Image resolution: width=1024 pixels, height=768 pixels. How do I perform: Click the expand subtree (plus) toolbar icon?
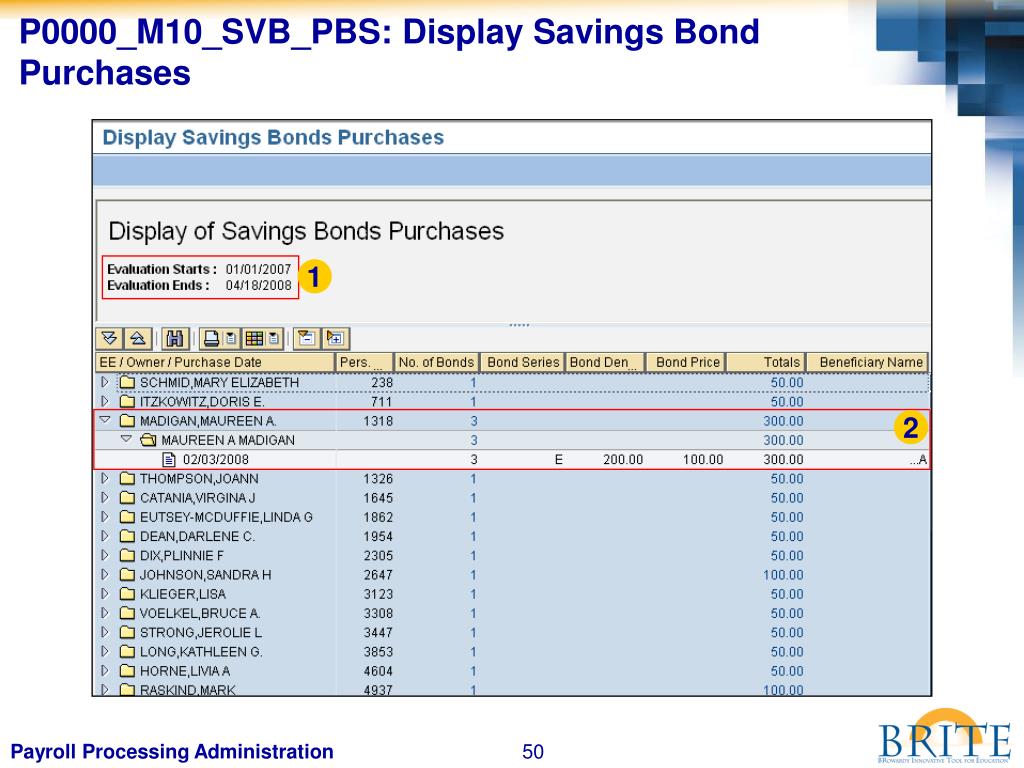click(x=335, y=338)
